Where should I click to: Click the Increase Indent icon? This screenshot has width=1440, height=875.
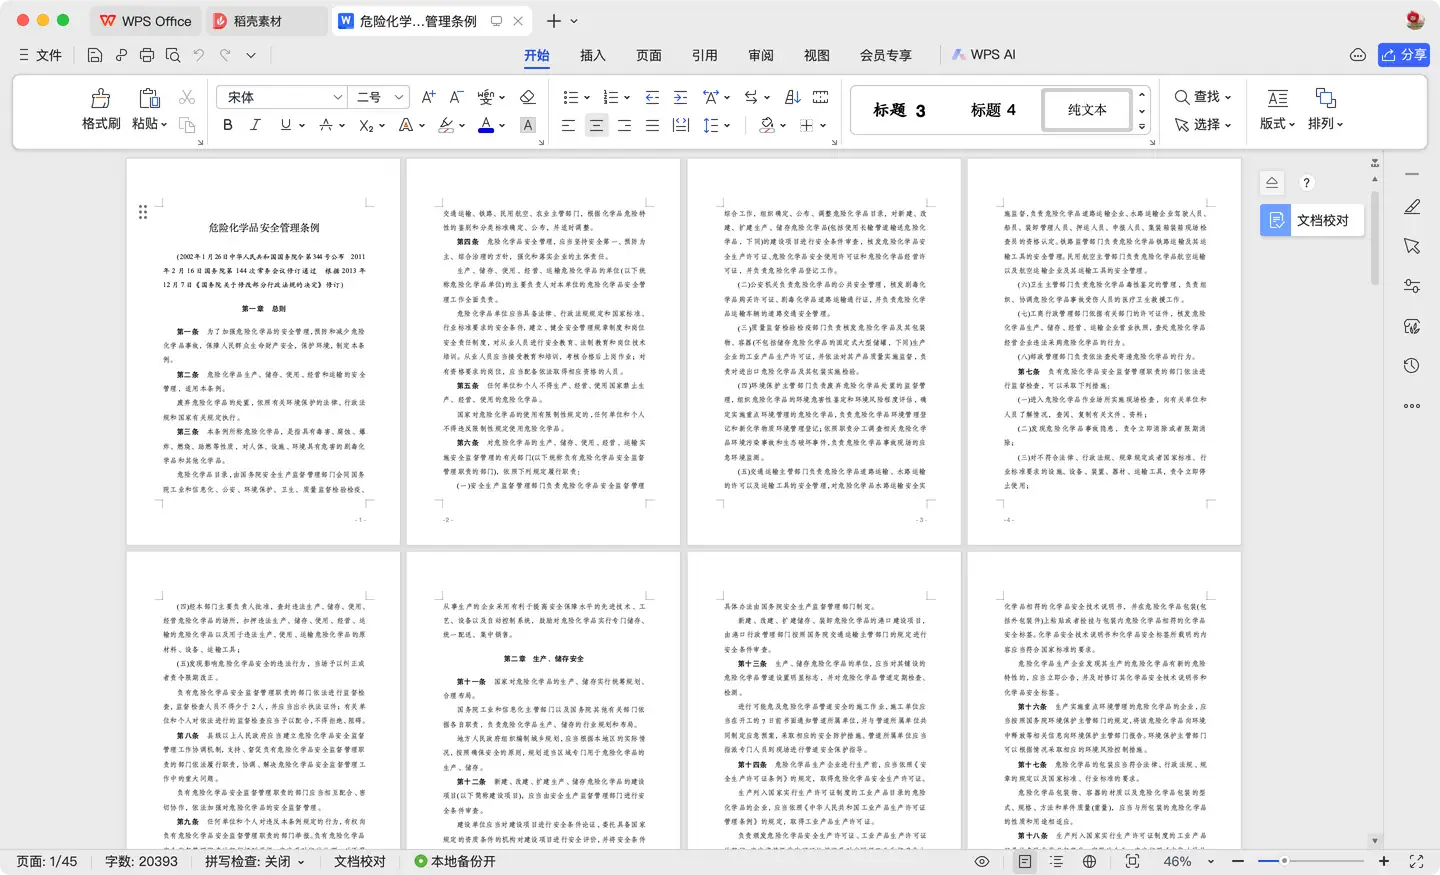[x=680, y=97]
